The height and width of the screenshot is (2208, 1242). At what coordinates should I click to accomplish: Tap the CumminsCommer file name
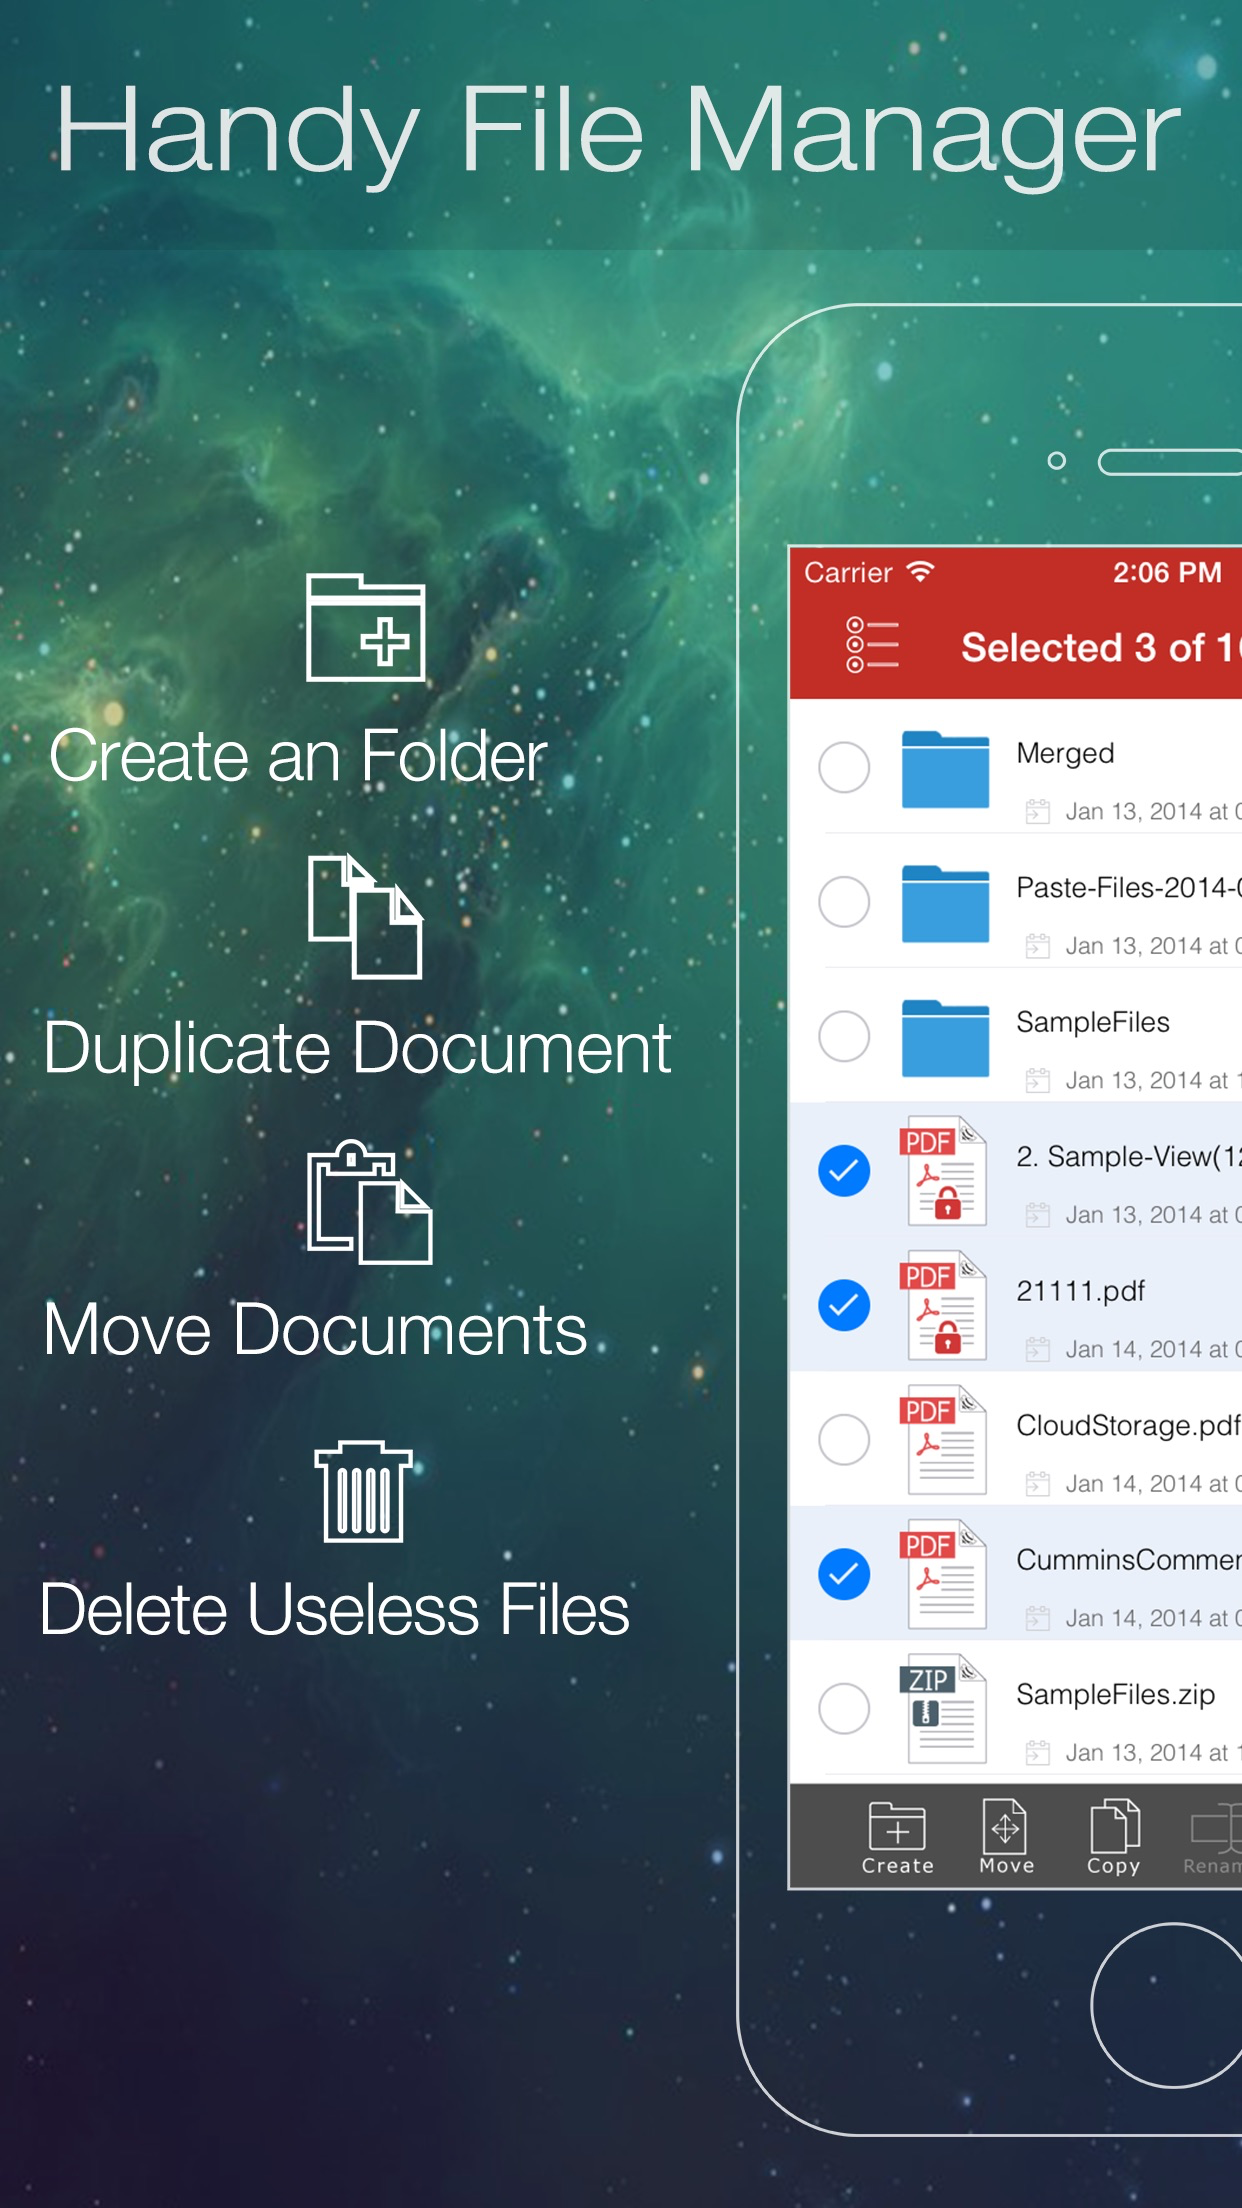pyautogui.click(x=1129, y=1560)
